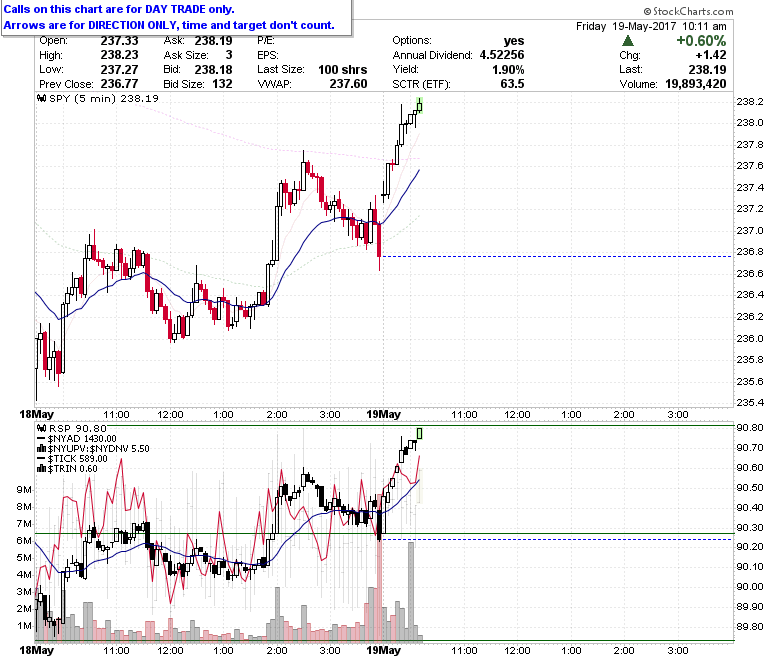Click the RSP 90.80 legend label
The width and height of the screenshot is (780, 659).
point(78,428)
